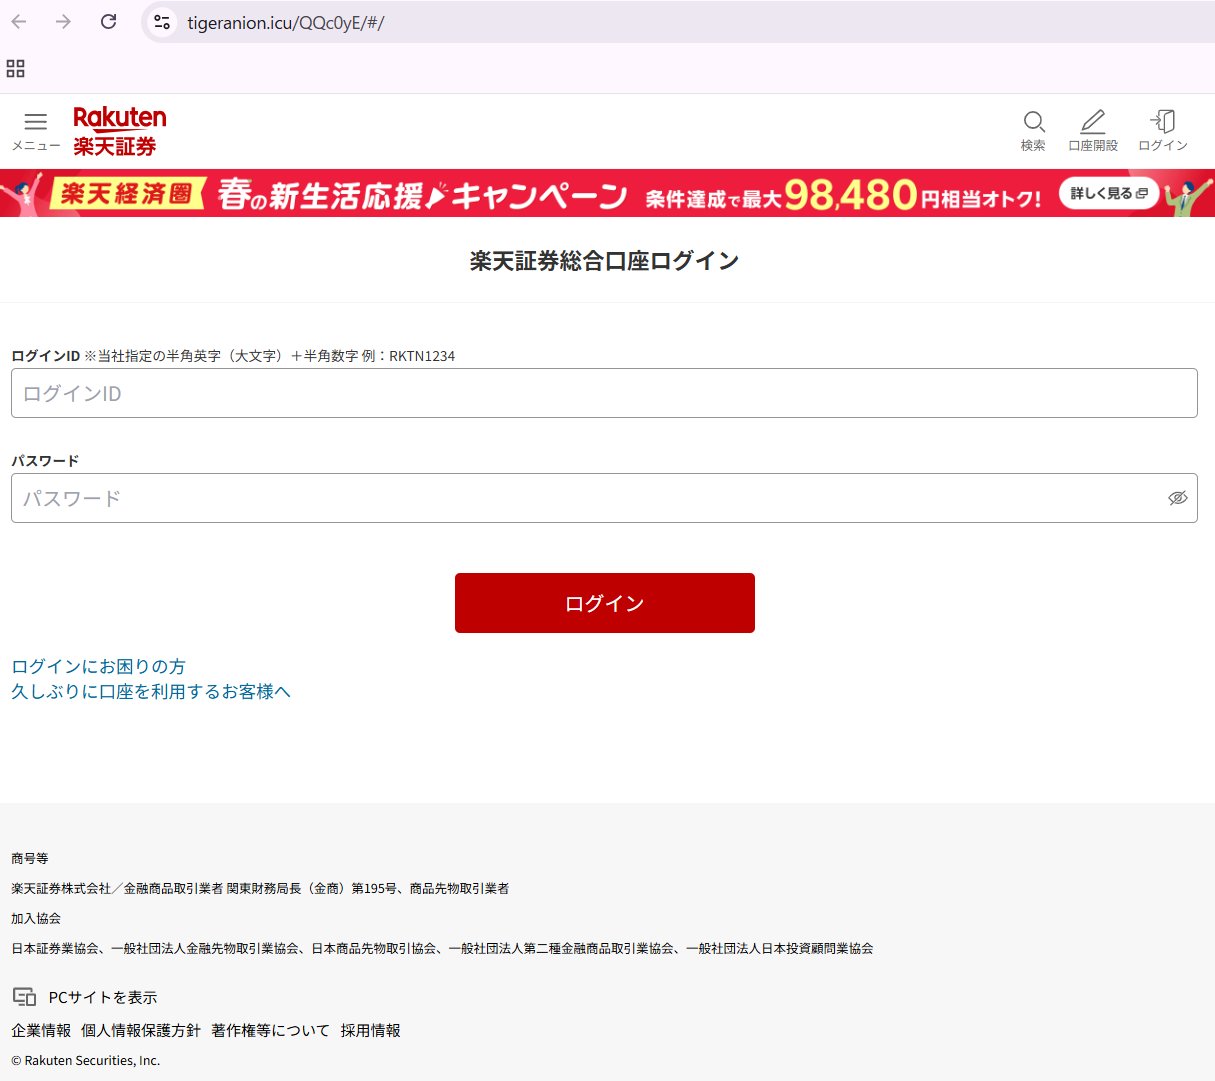Click the 加入協会 footer label
The width and height of the screenshot is (1215, 1081).
click(x=36, y=918)
